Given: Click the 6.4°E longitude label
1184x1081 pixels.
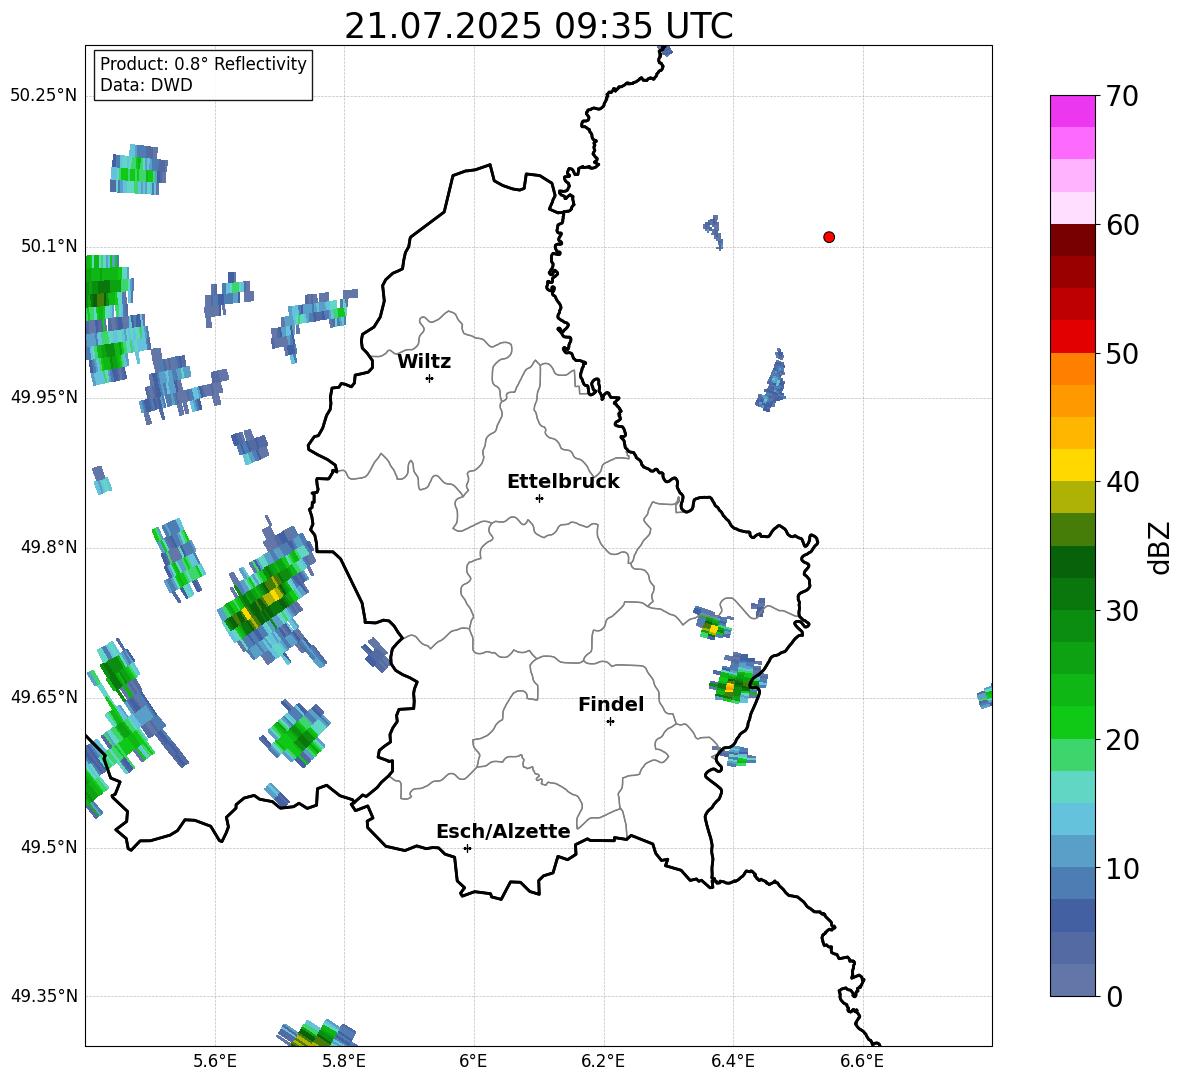Looking at the screenshot, I should pyautogui.click(x=732, y=1061).
